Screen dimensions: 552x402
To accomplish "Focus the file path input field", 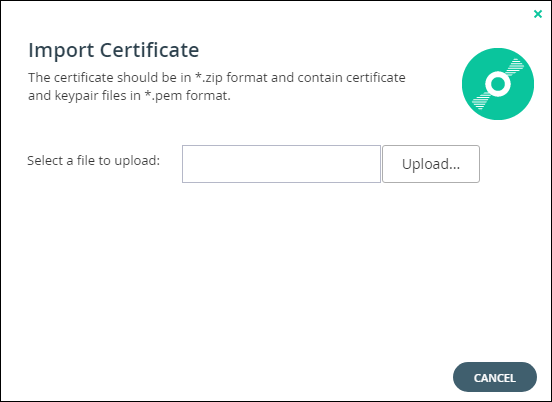I will (281, 164).
